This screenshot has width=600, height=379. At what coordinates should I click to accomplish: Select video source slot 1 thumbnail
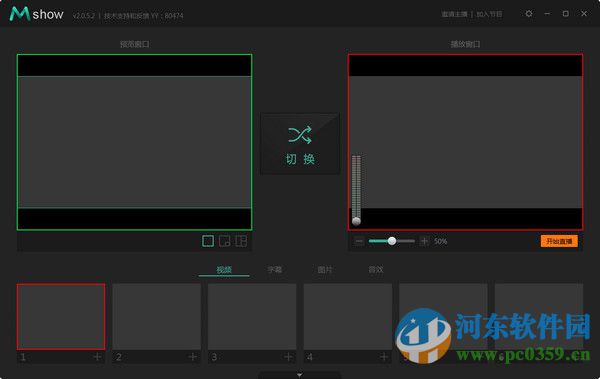(x=61, y=317)
